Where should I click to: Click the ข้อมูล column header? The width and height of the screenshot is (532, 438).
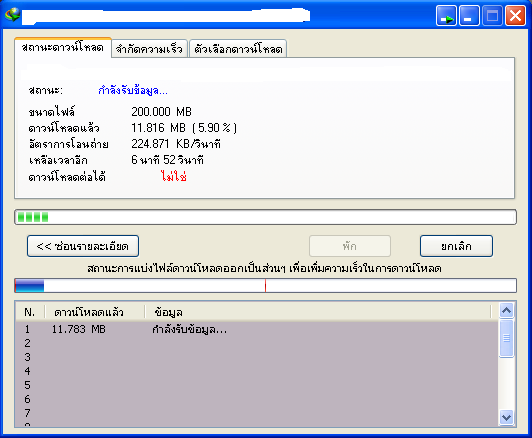[x=318, y=312]
